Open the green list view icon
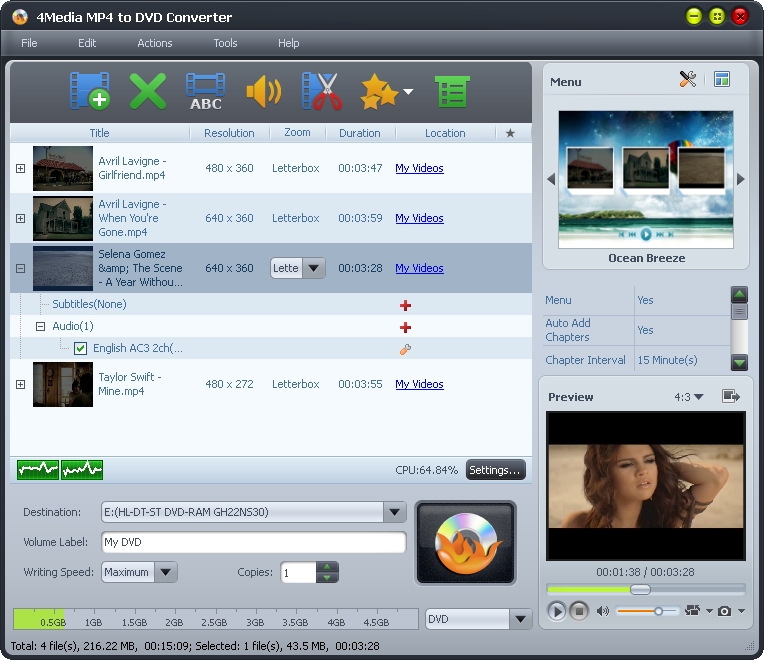Viewport: 764px width, 660px height. click(x=452, y=91)
